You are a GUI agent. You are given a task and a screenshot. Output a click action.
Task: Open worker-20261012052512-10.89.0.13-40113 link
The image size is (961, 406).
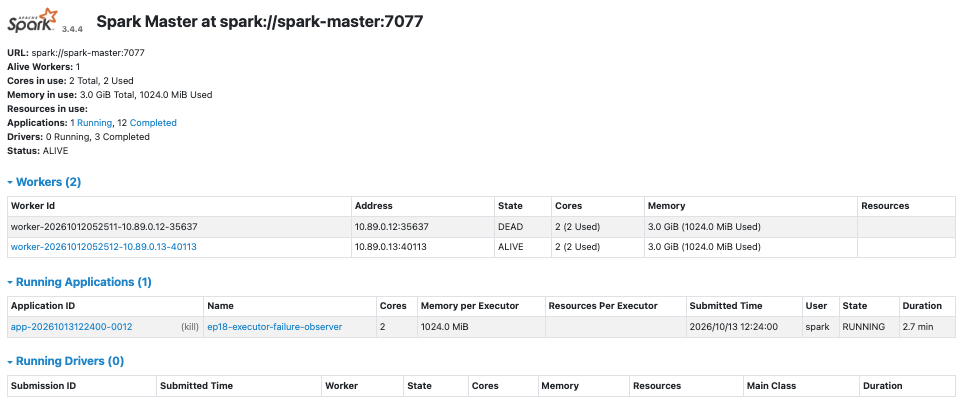click(x=104, y=247)
